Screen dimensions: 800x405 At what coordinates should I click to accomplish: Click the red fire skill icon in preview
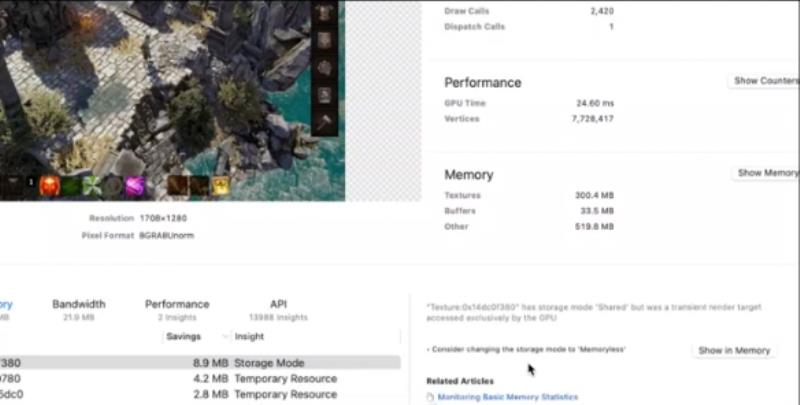point(50,185)
